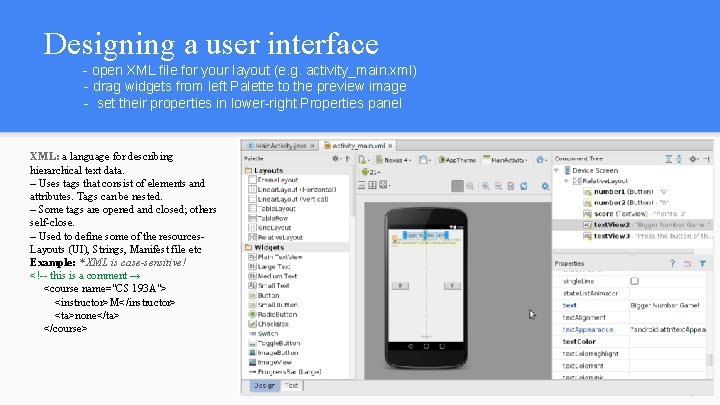Click the blue preview settings gear icon
Viewport: 720px width, 405px height.
tap(545, 186)
